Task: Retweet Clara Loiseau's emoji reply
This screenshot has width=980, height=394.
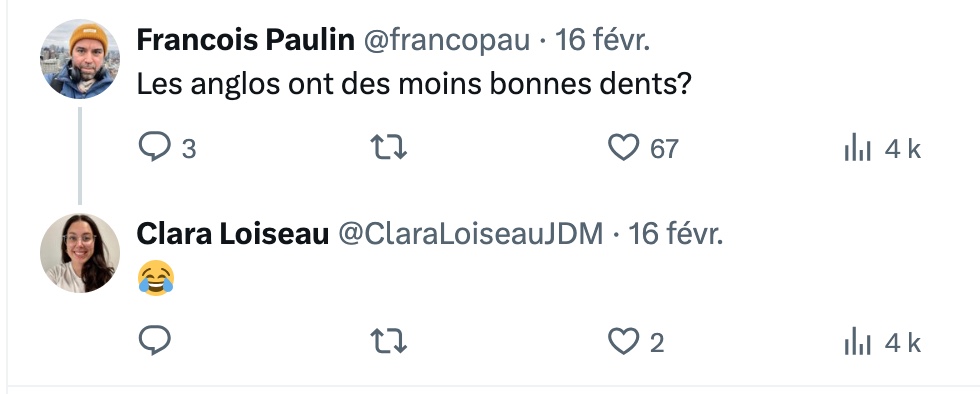Action: 389,342
